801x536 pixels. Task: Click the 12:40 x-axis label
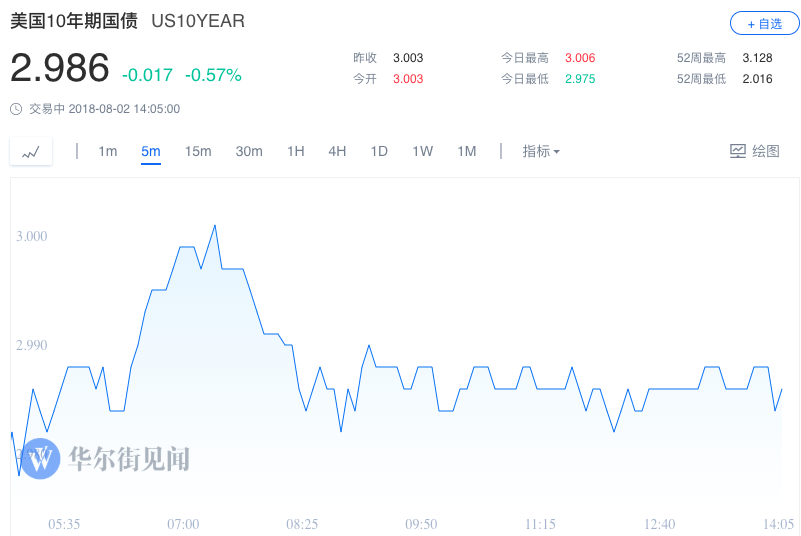pos(659,524)
